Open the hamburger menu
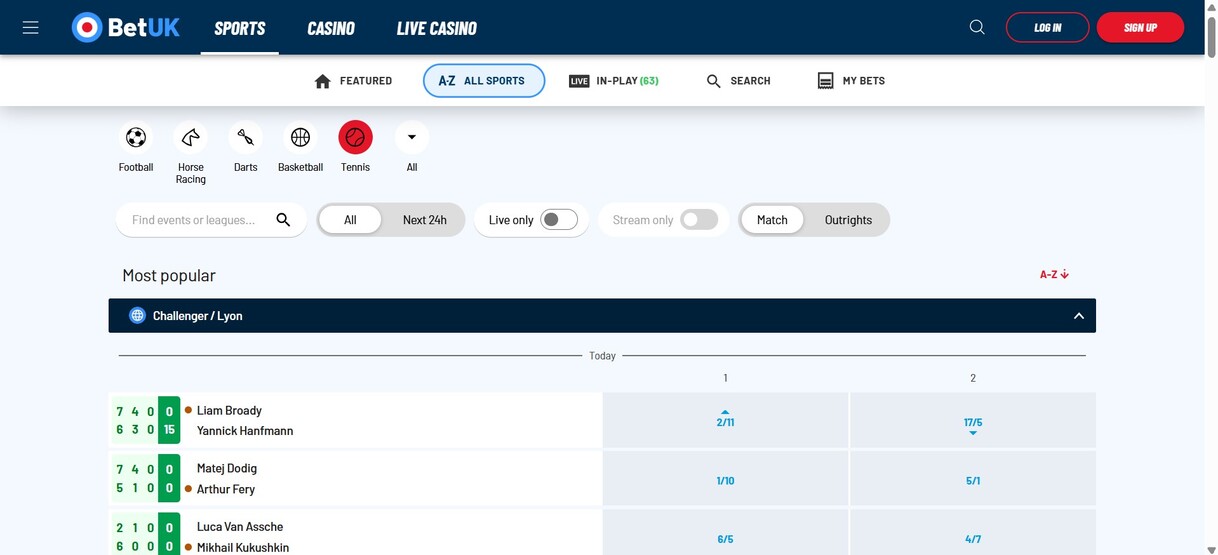 coord(31,28)
